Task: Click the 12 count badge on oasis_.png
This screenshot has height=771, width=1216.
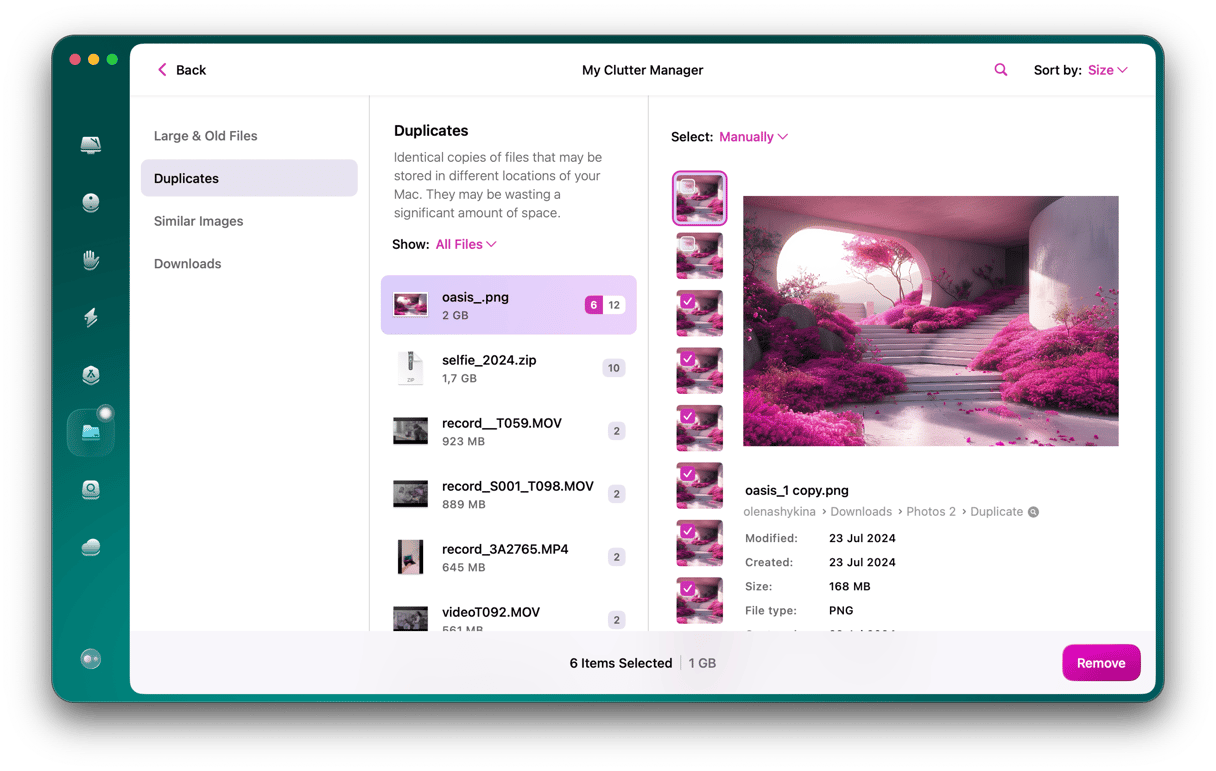Action: click(x=614, y=305)
